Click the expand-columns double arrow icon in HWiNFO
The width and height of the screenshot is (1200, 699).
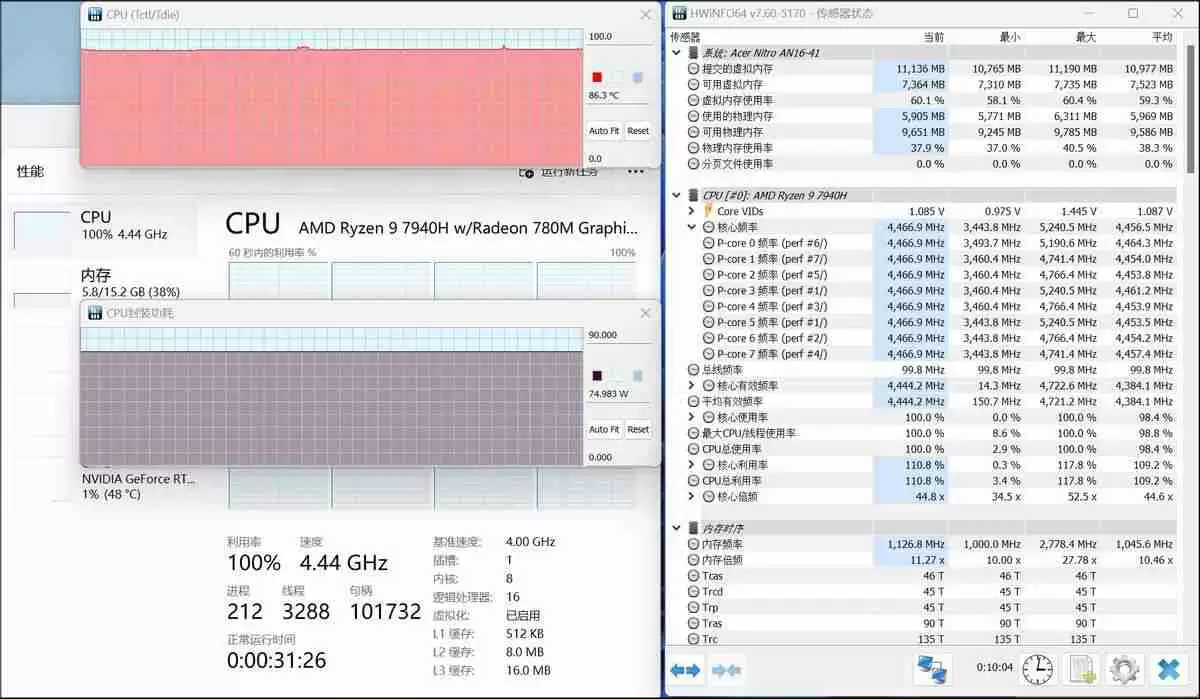[x=685, y=670]
